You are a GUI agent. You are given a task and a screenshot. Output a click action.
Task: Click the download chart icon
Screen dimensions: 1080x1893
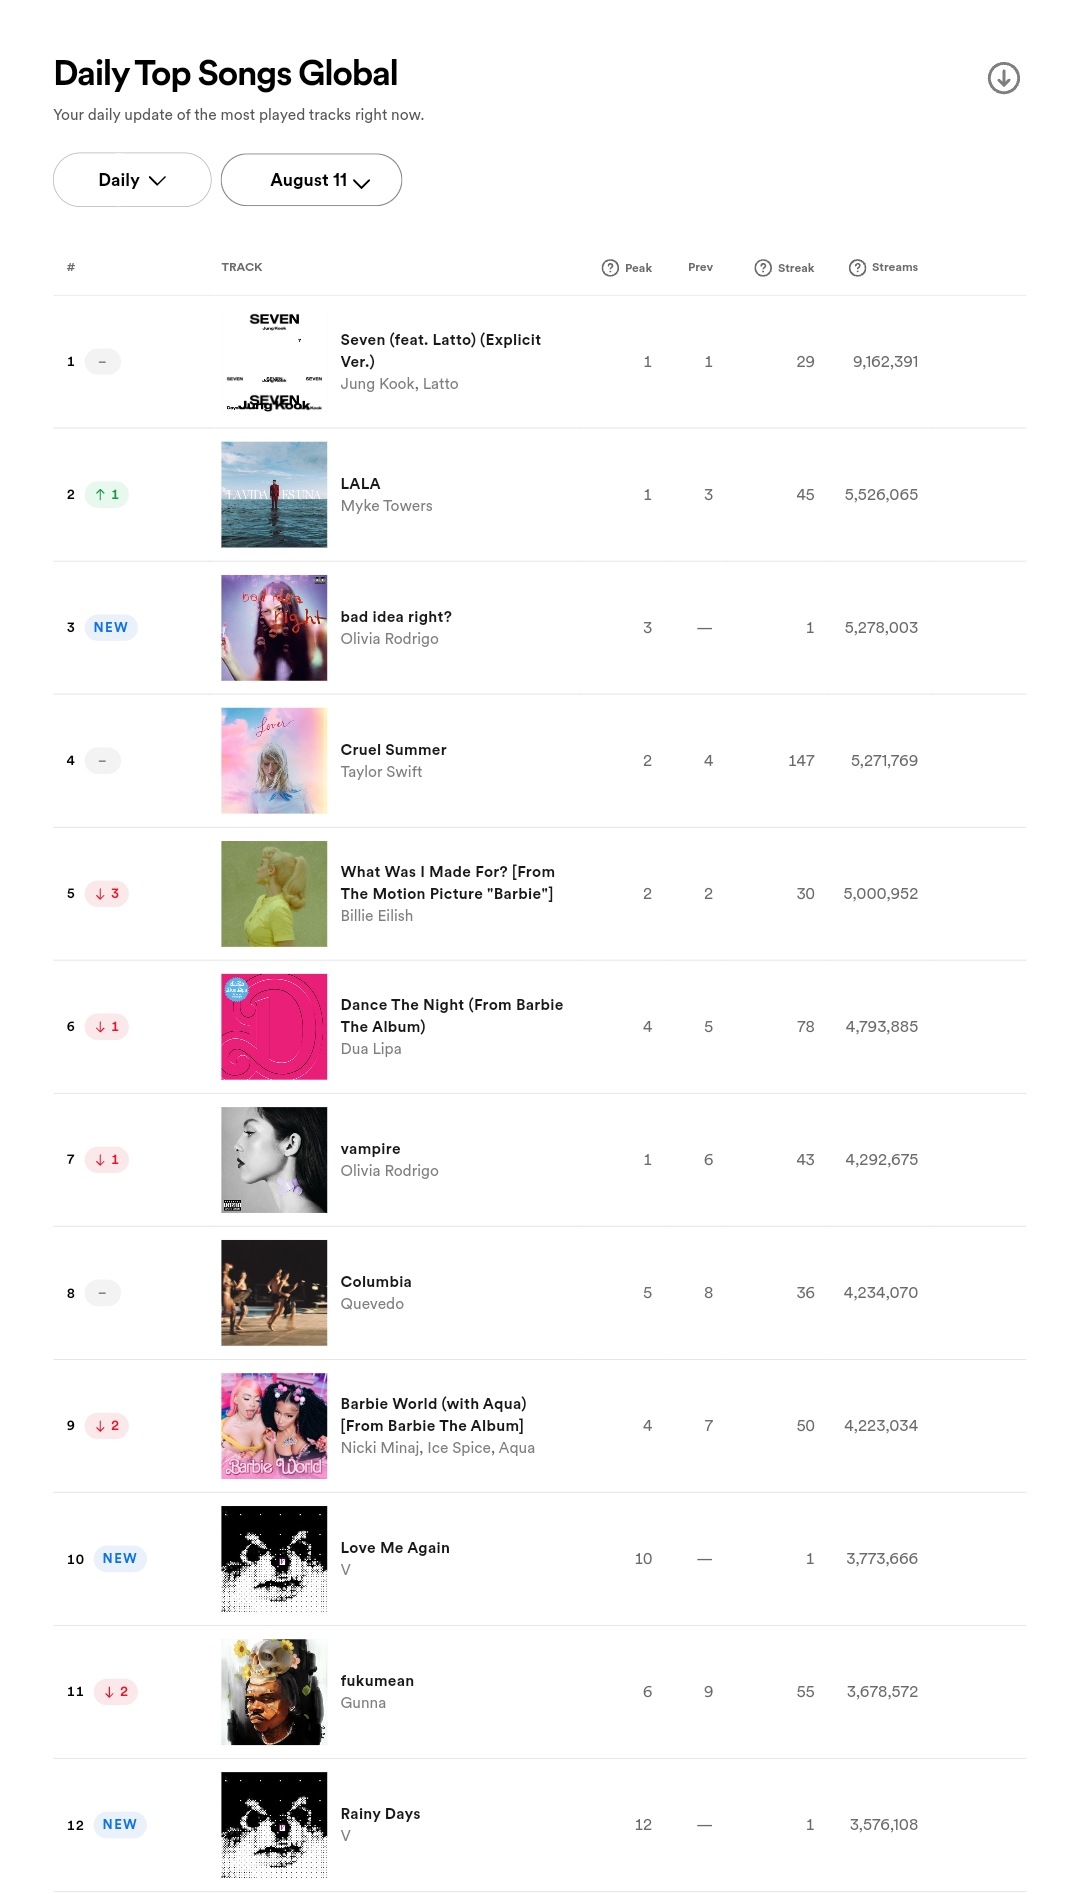(x=1003, y=78)
